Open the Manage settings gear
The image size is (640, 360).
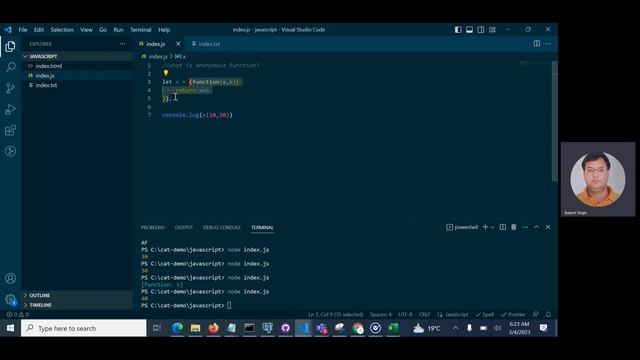point(10,300)
